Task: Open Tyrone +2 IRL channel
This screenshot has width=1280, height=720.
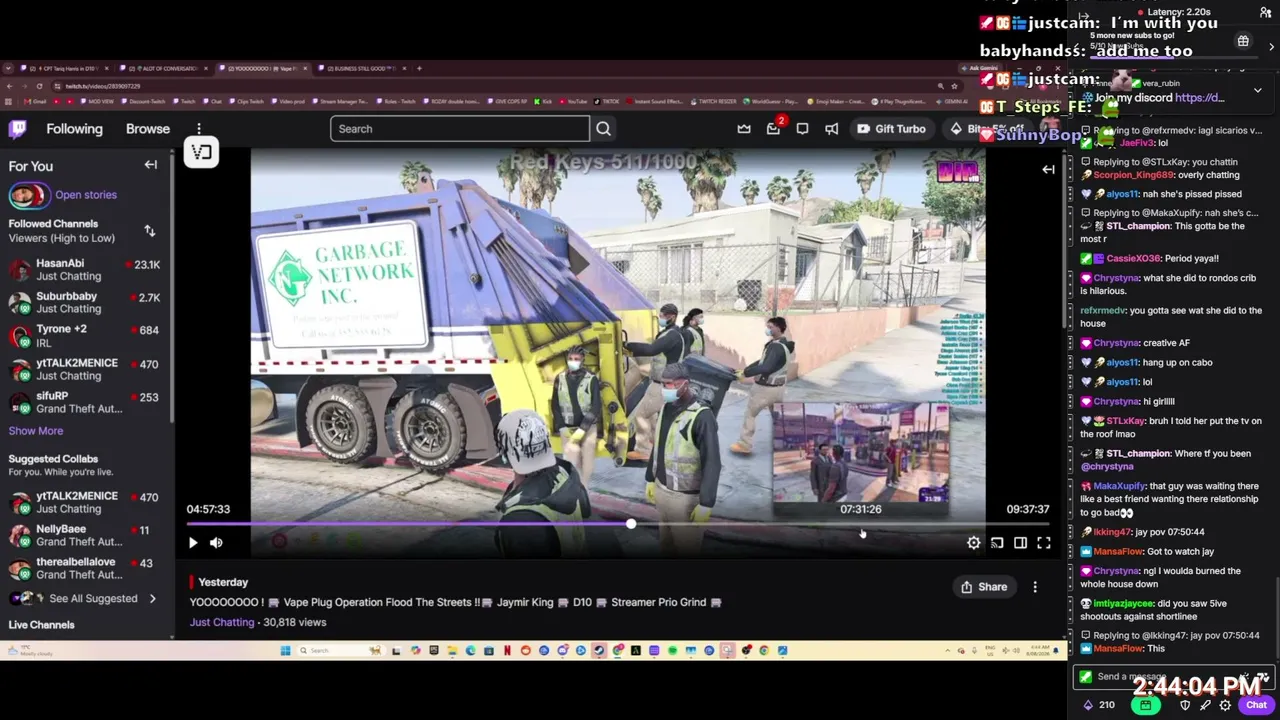Action: tap(84, 336)
